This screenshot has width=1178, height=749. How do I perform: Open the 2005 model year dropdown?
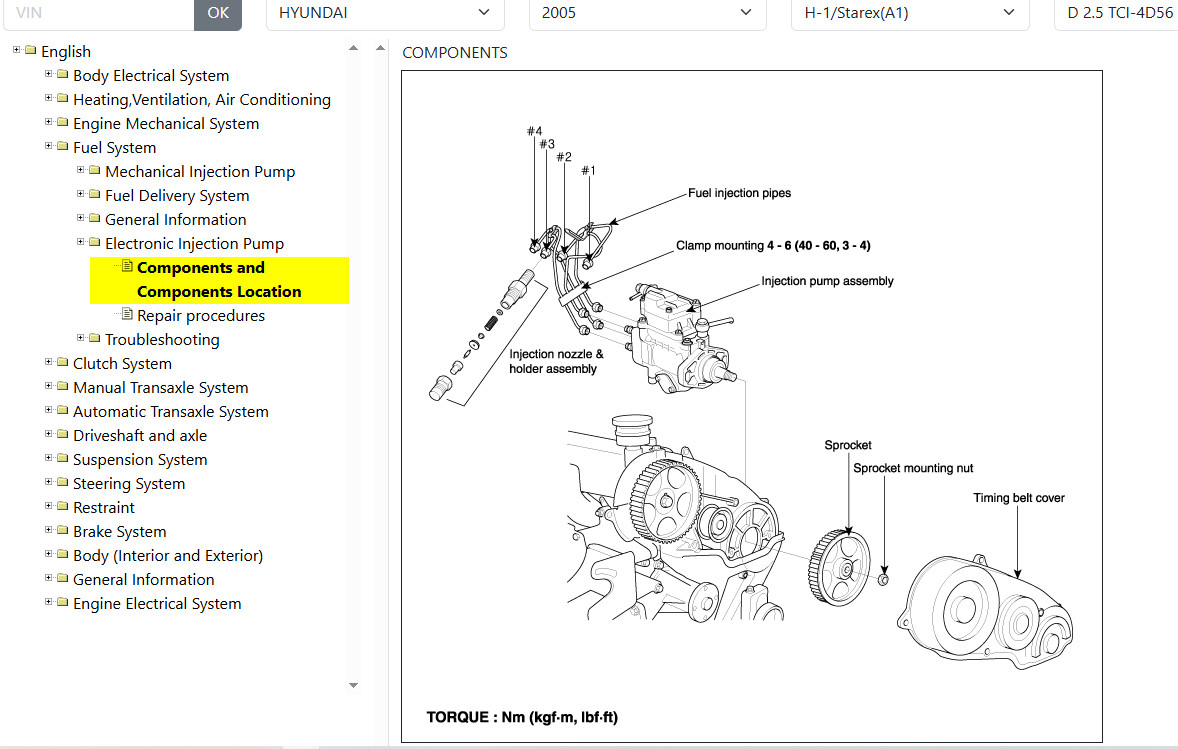coord(646,13)
